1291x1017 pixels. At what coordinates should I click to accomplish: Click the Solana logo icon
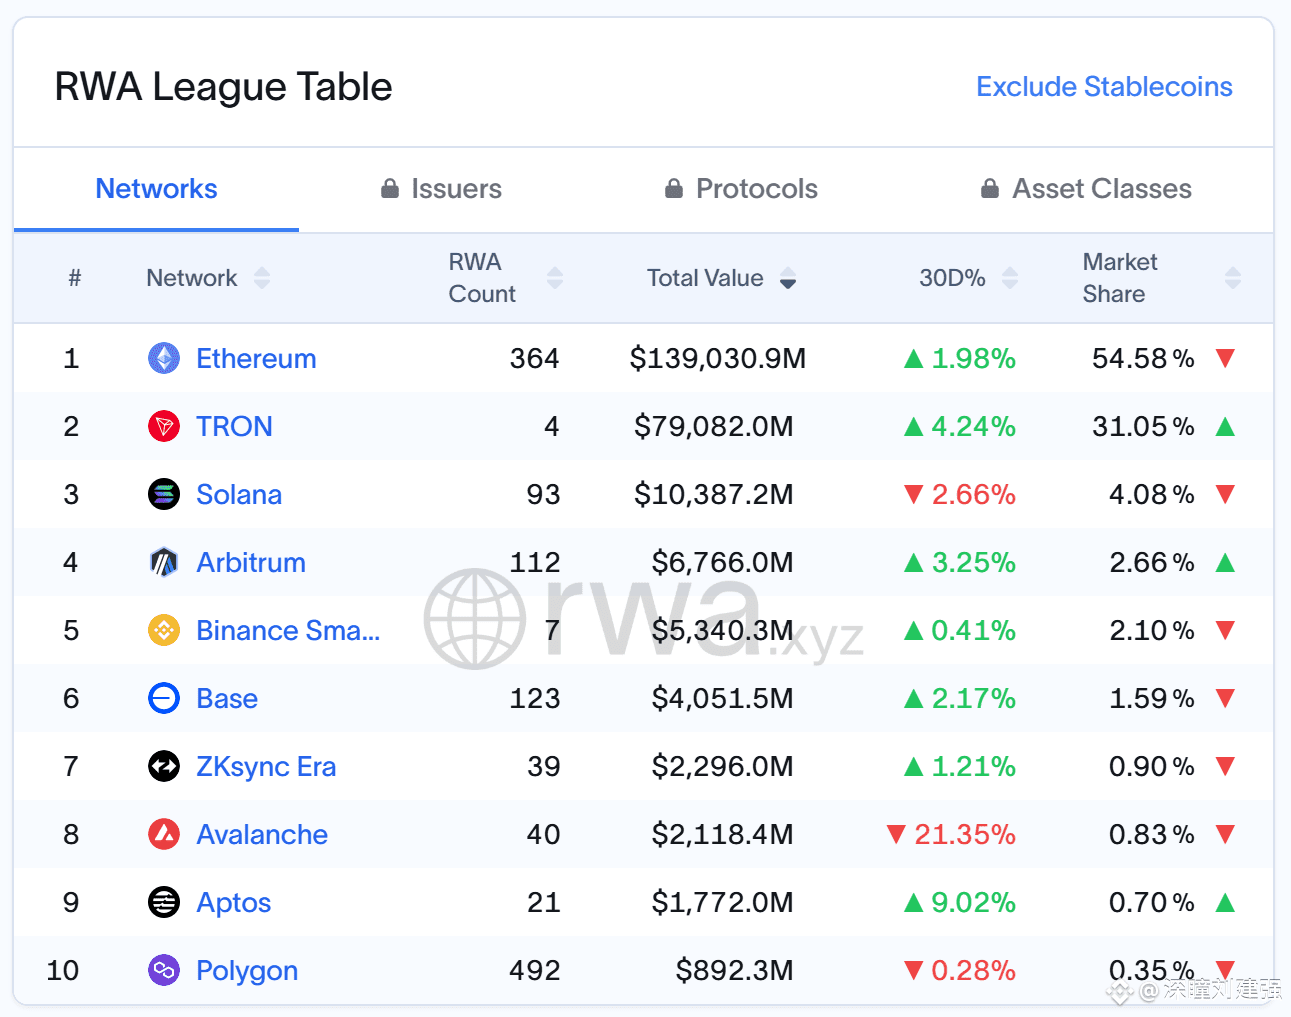(164, 494)
